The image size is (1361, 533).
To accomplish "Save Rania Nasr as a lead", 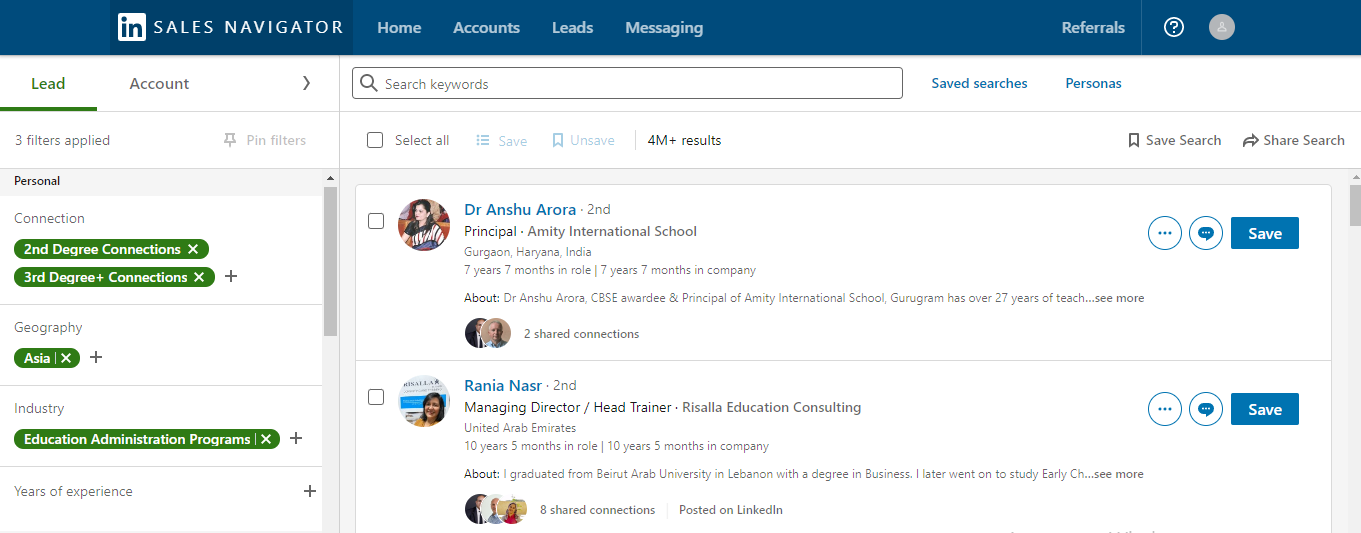I will (x=1264, y=409).
